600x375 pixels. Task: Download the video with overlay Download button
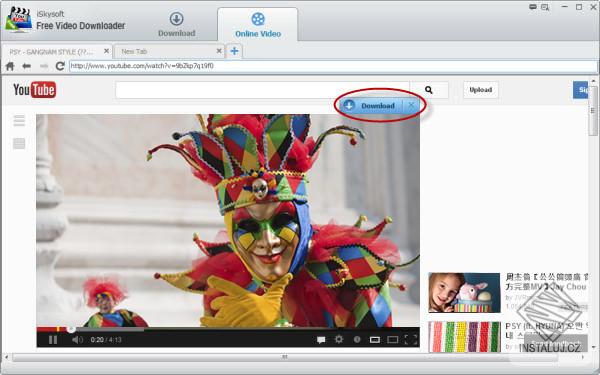coord(371,105)
